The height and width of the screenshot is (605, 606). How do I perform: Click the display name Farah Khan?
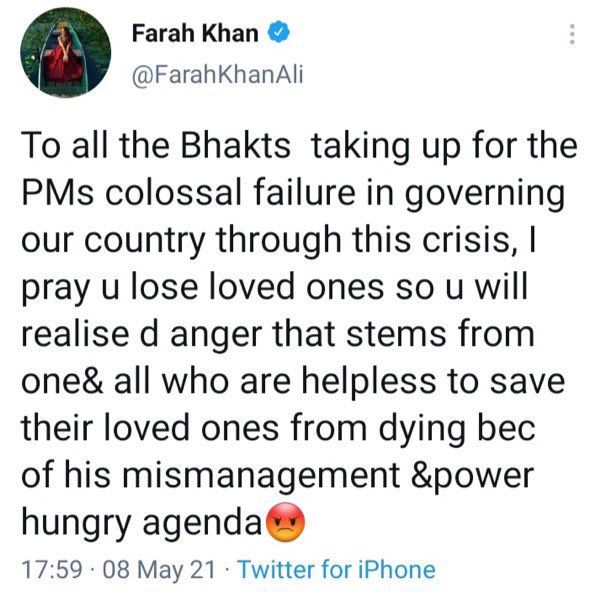193,33
